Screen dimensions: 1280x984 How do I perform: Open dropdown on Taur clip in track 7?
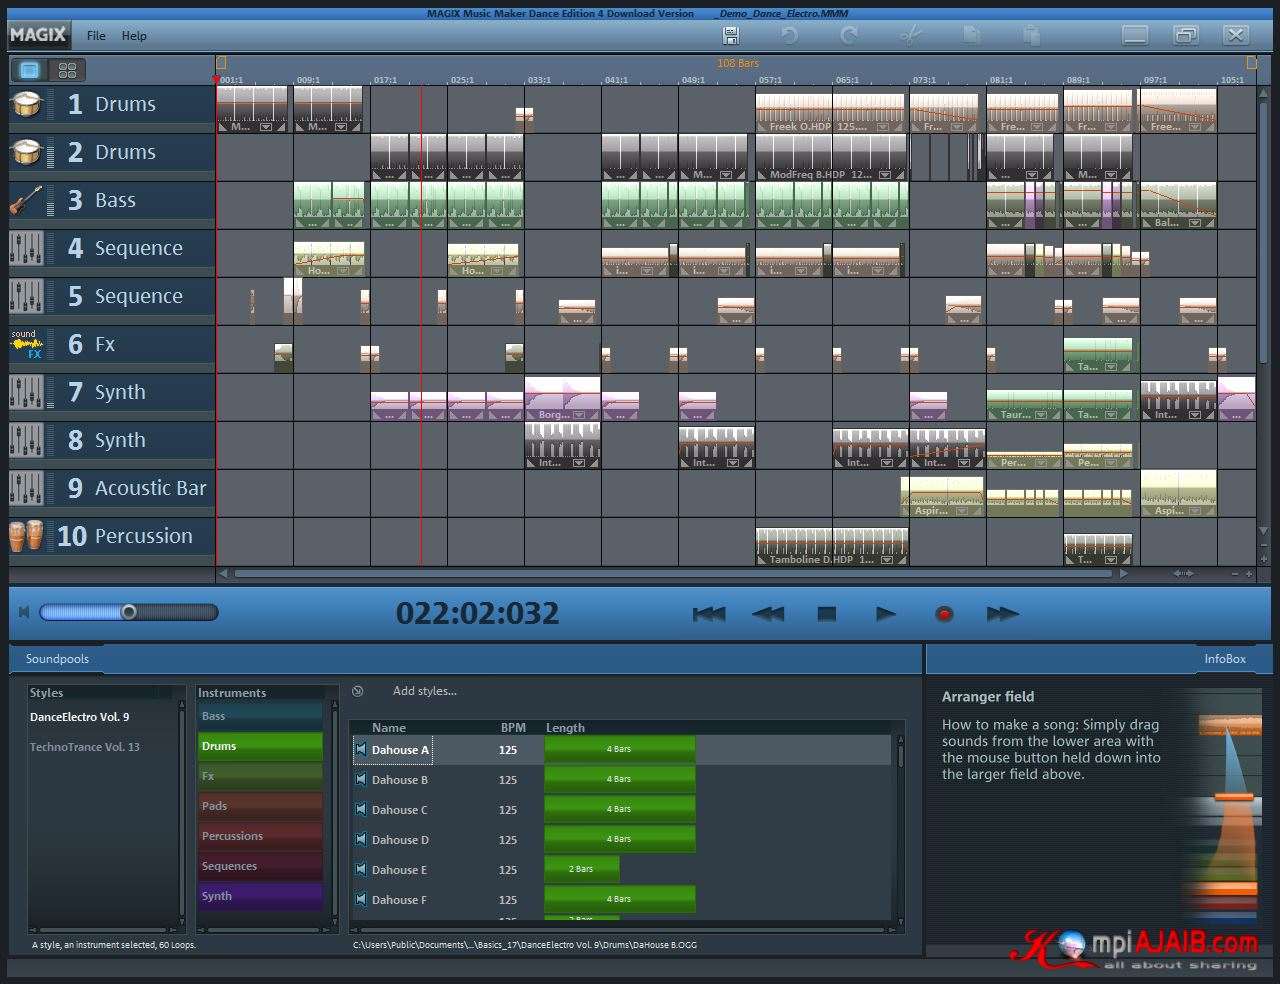1041,415
